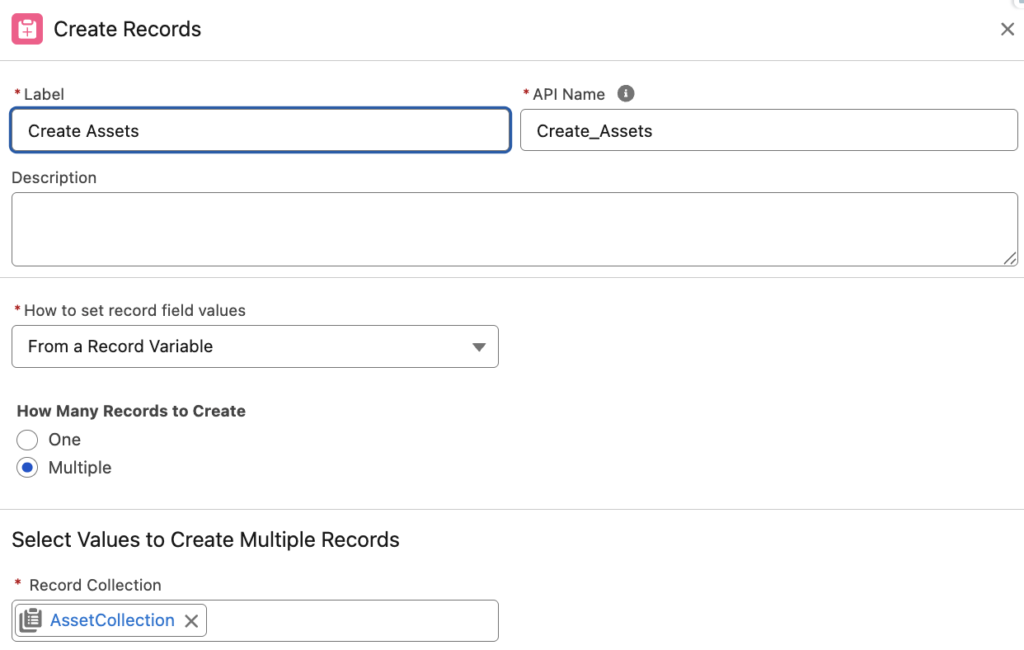The width and height of the screenshot is (1024, 650).
Task: Click the pink Create Records clipboard icon
Action: [x=28, y=29]
